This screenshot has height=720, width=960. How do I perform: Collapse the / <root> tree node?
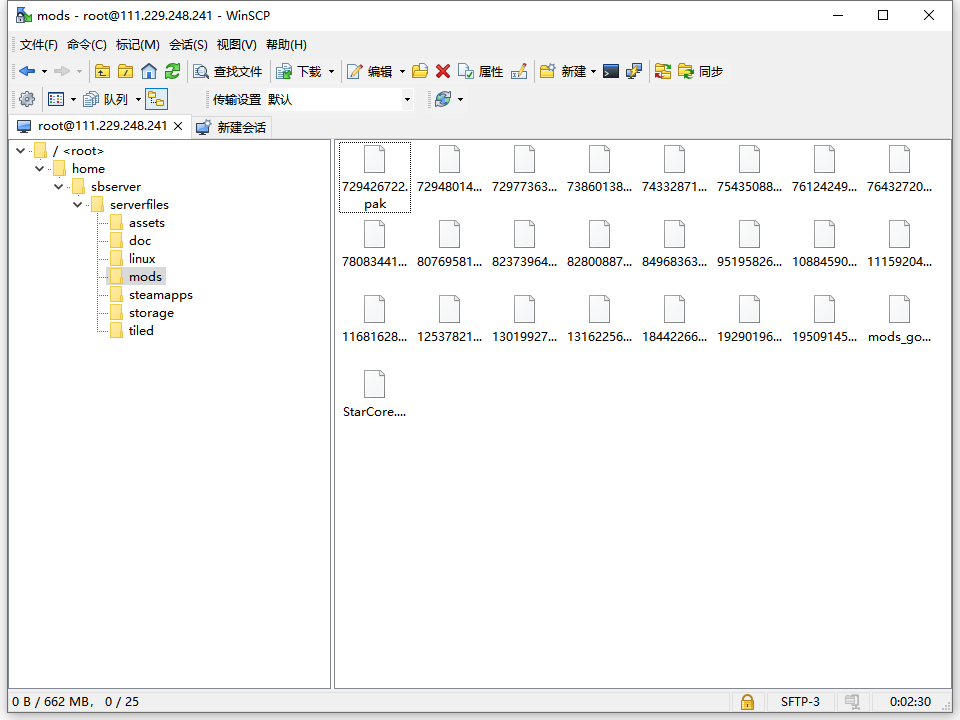point(20,151)
